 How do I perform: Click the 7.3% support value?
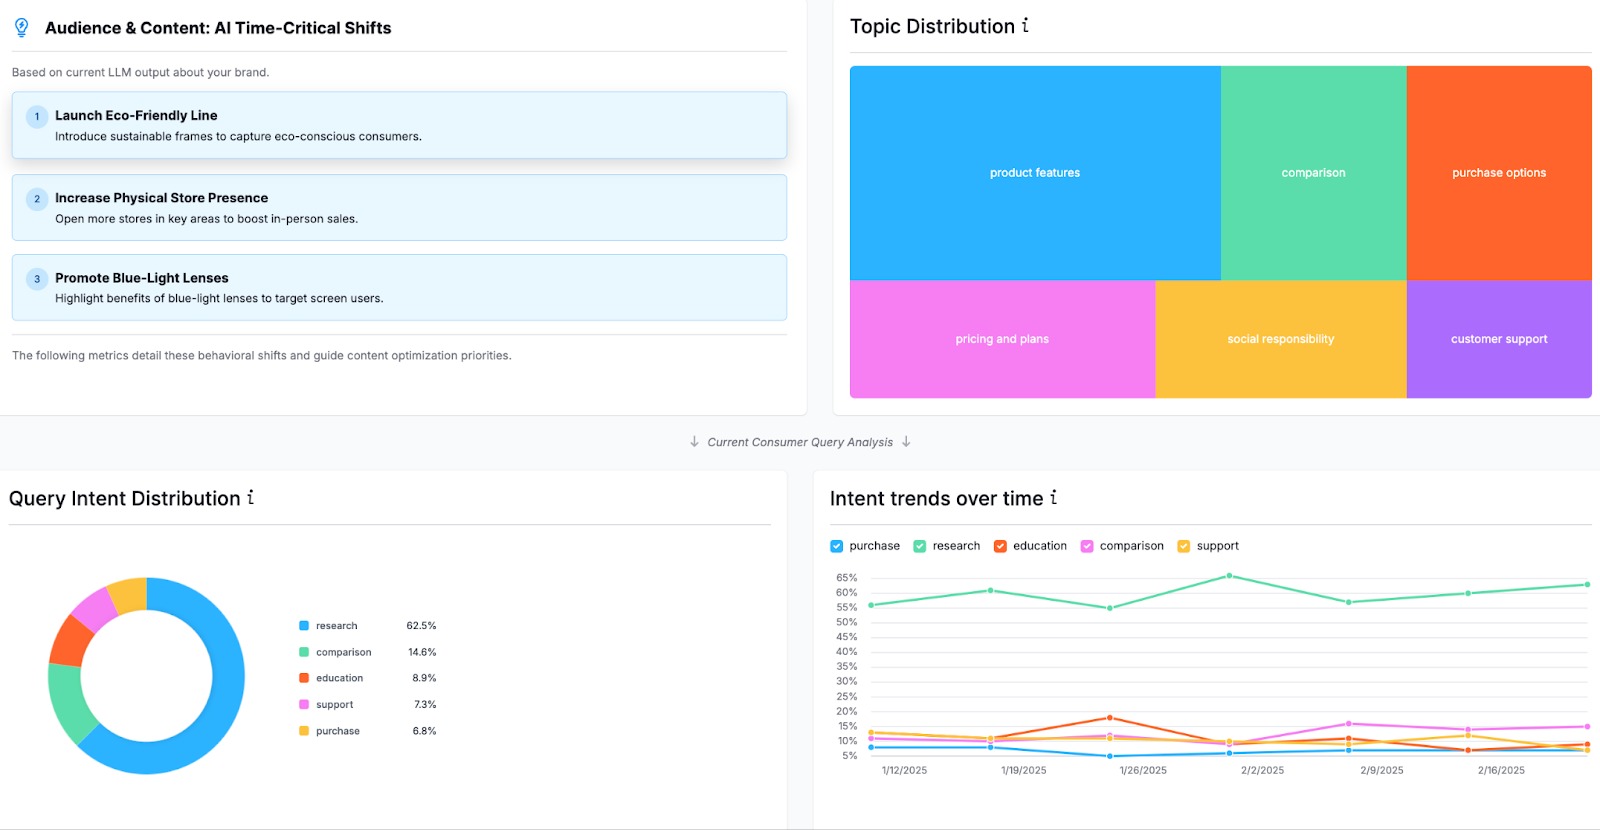(x=425, y=705)
